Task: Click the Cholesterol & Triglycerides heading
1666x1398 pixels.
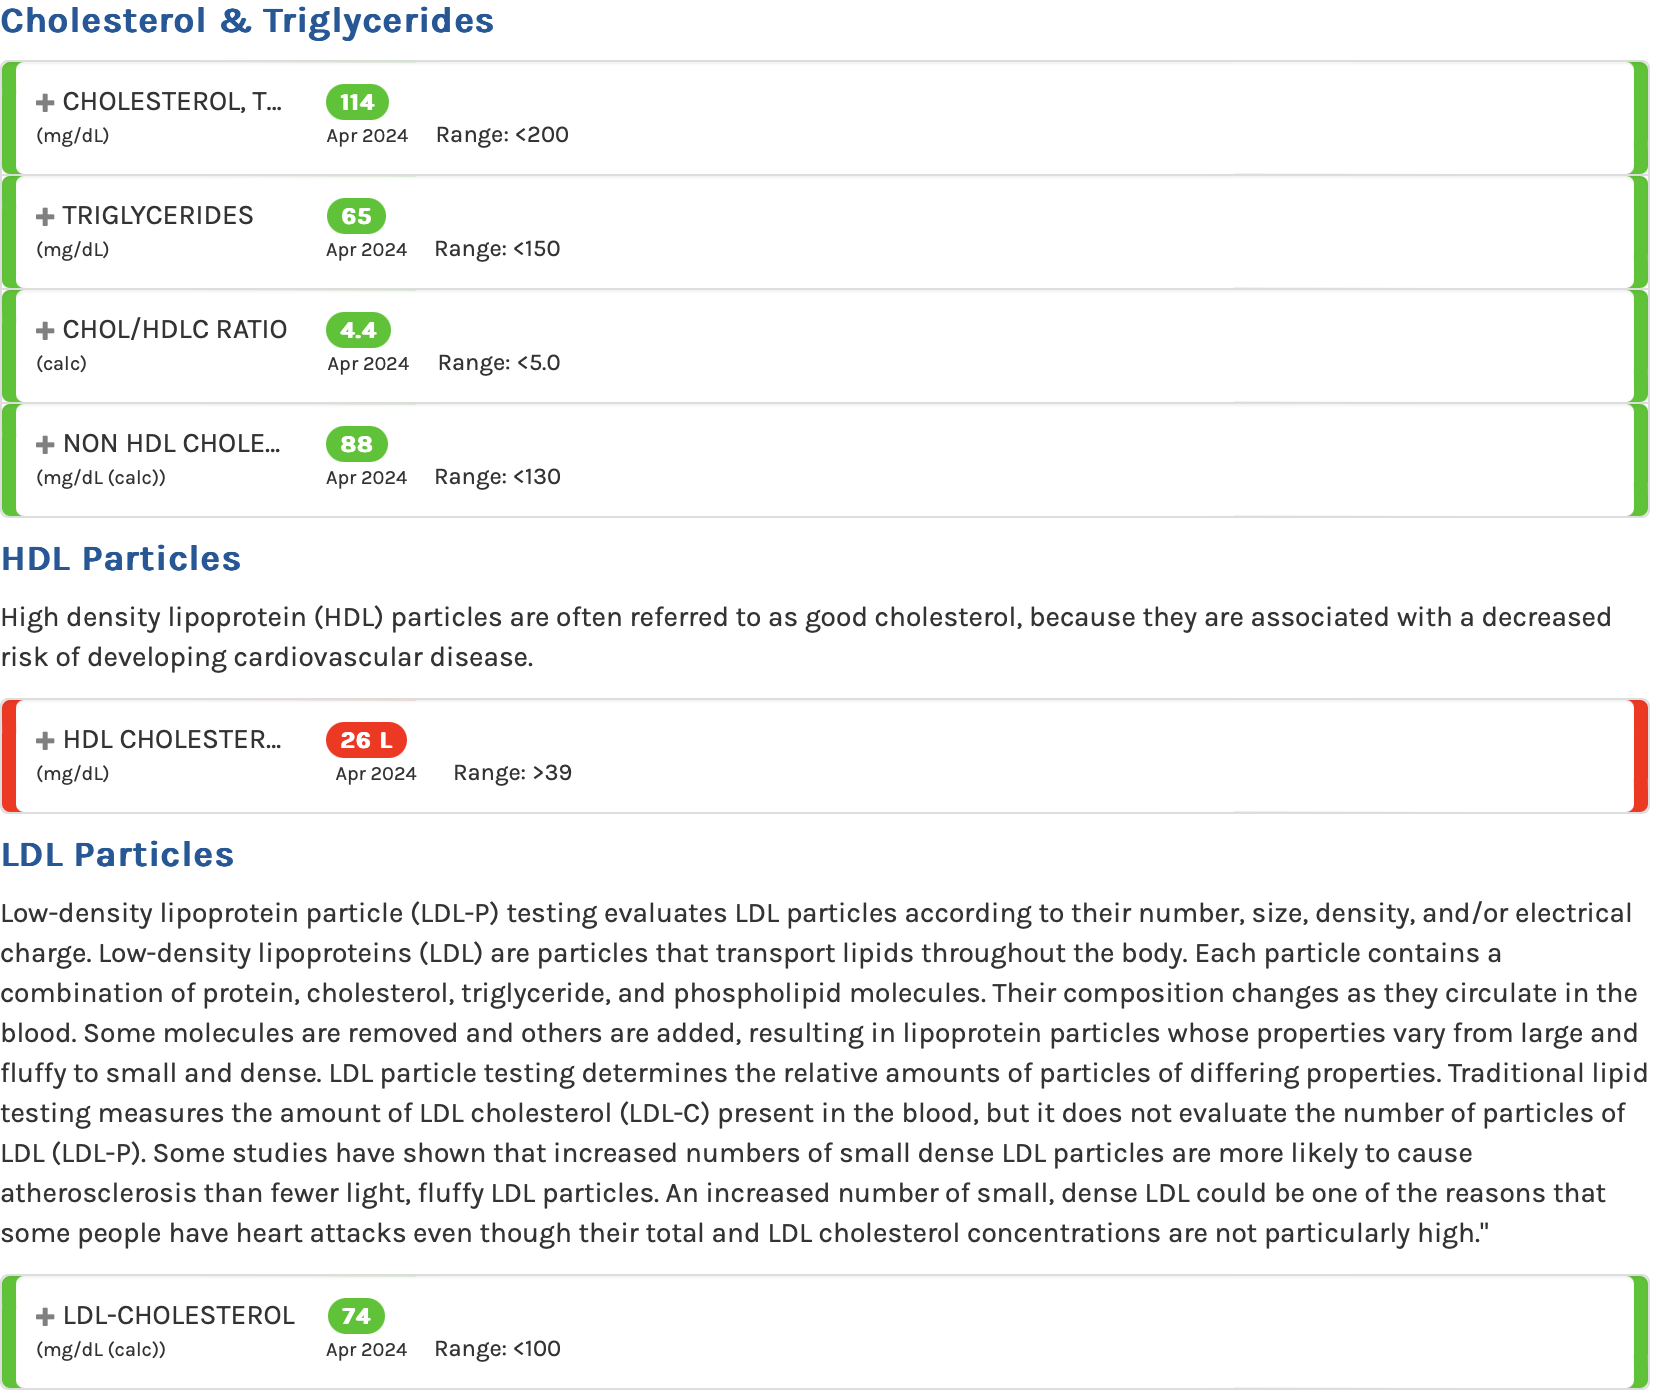Action: [247, 21]
